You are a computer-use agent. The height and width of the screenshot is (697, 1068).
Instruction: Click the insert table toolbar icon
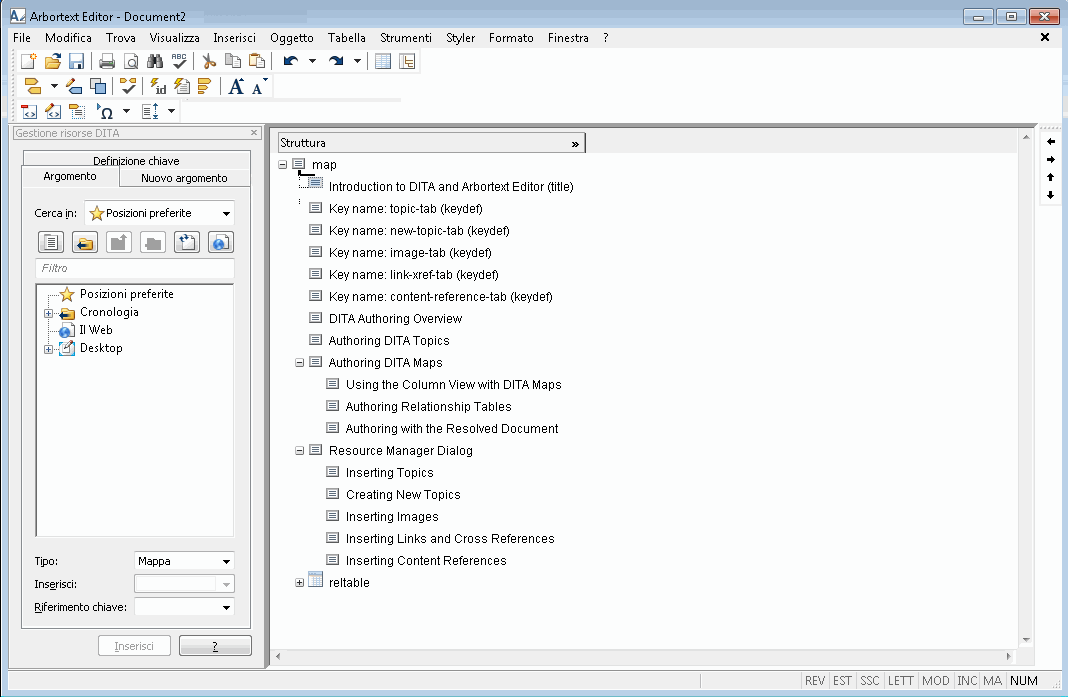click(383, 61)
